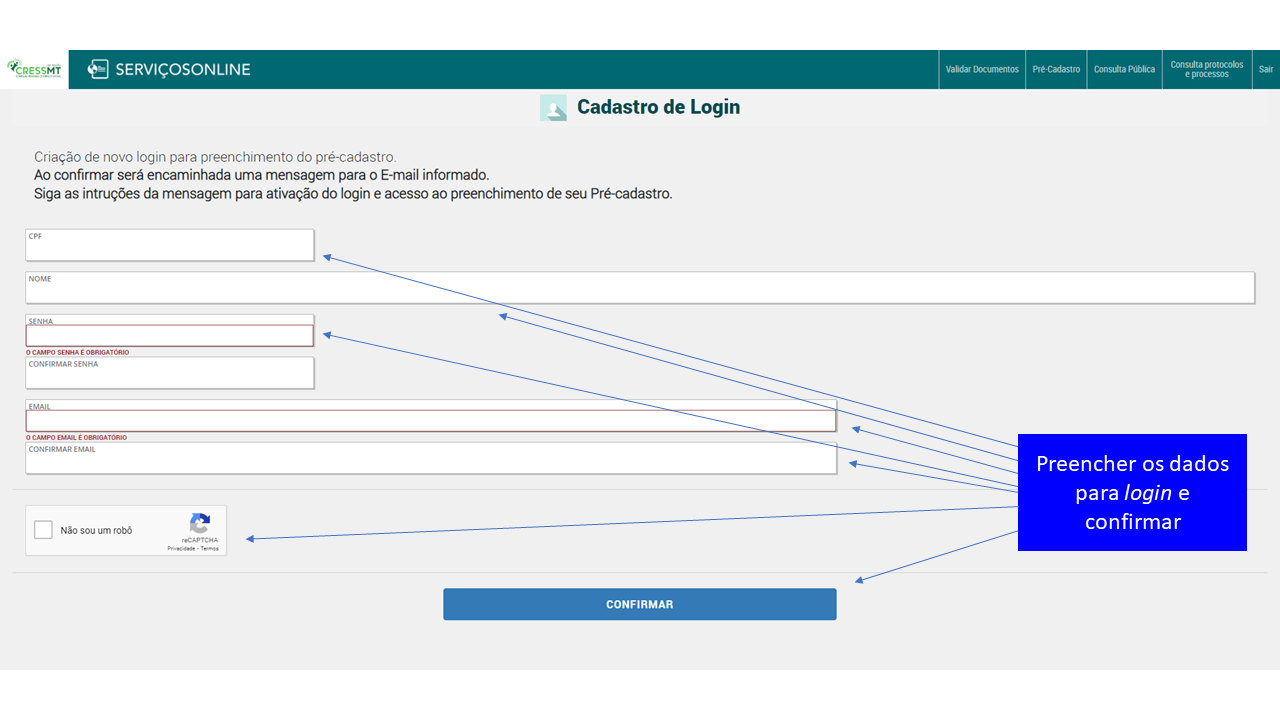This screenshot has height=720, width=1280.
Task: Open Pré-Cadastro menu item
Action: 1056,69
